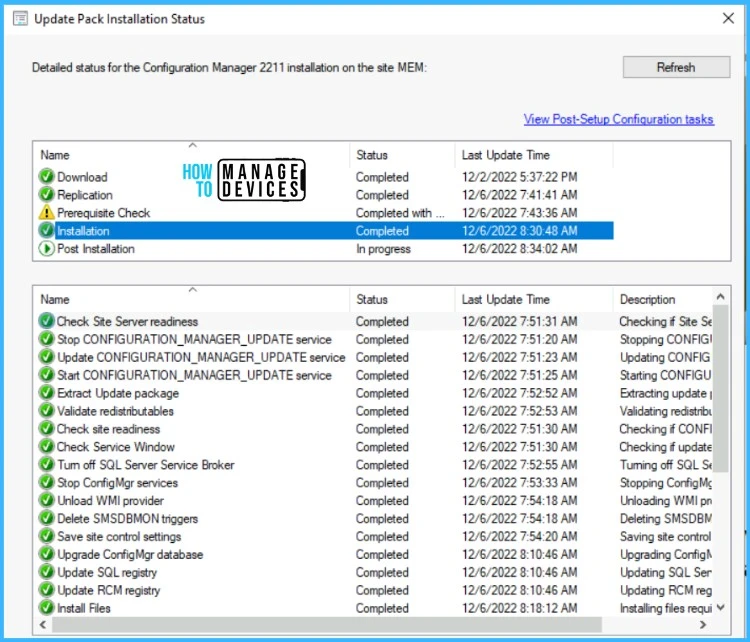Click warning icon beside Prerequisite Check
The image size is (750, 642).
[46, 212]
